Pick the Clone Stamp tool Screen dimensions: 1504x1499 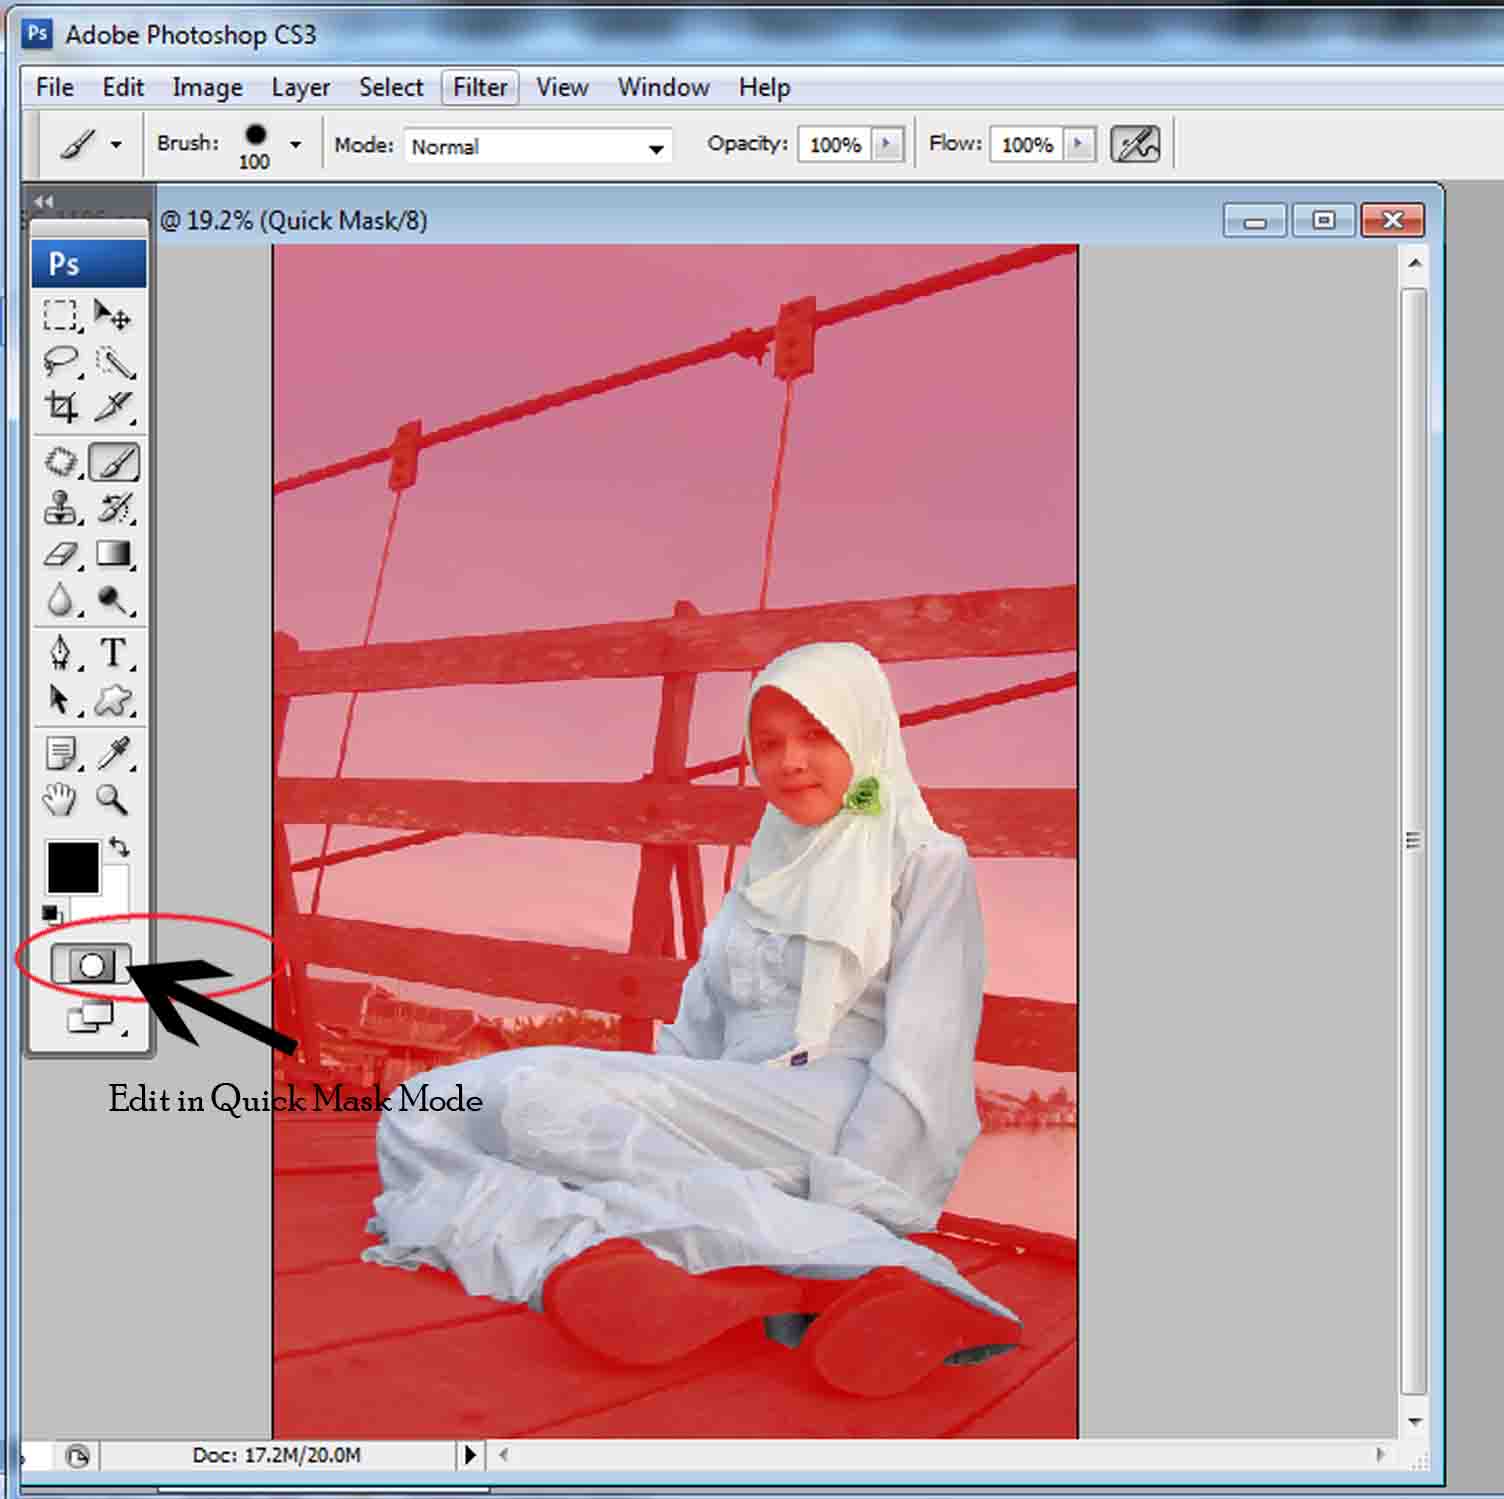(60, 508)
